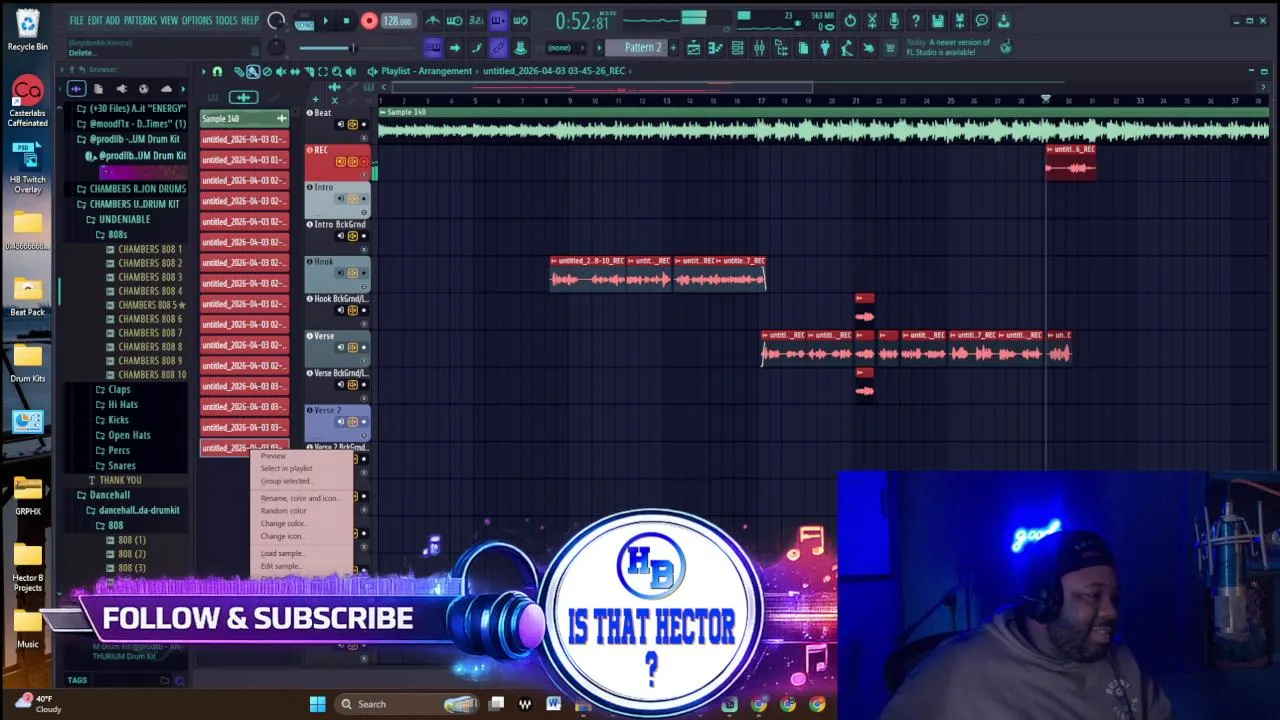Open the piano roll view icon
1280x720 pixels.
tap(715, 47)
